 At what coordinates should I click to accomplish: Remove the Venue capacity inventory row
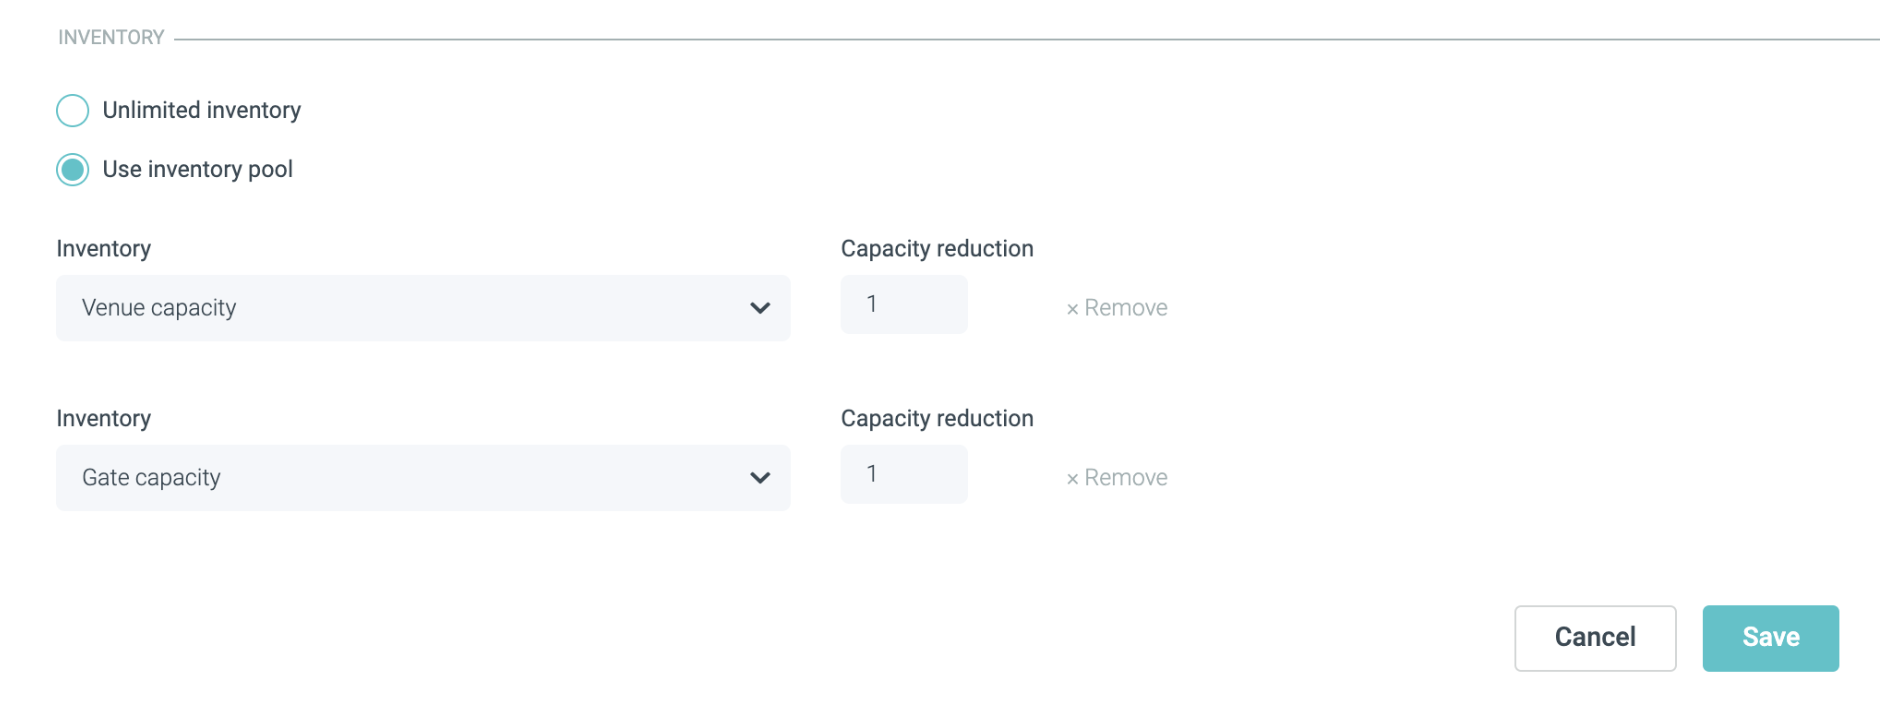point(1125,308)
